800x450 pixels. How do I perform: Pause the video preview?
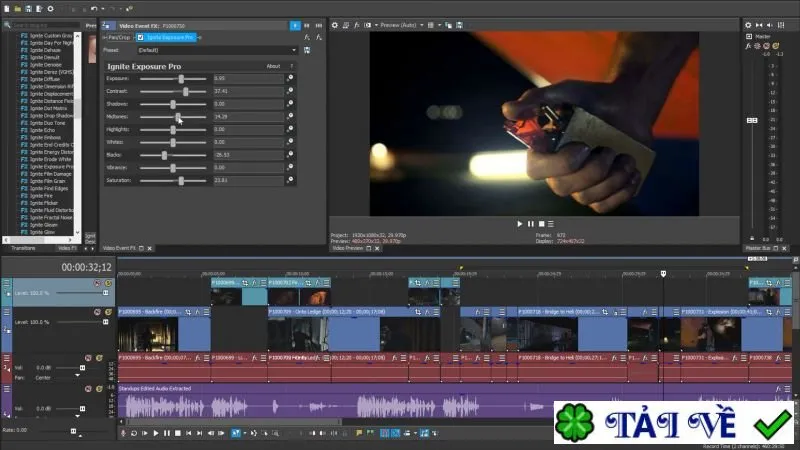531,223
